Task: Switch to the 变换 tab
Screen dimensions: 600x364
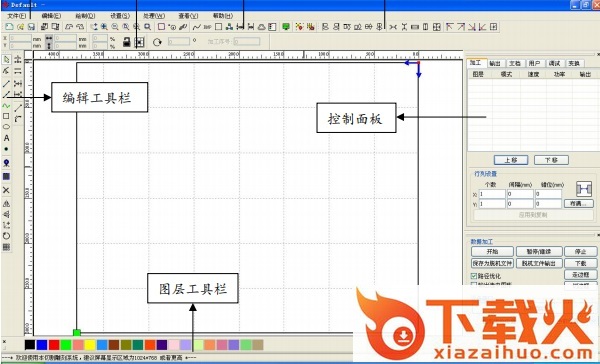Action: point(574,64)
